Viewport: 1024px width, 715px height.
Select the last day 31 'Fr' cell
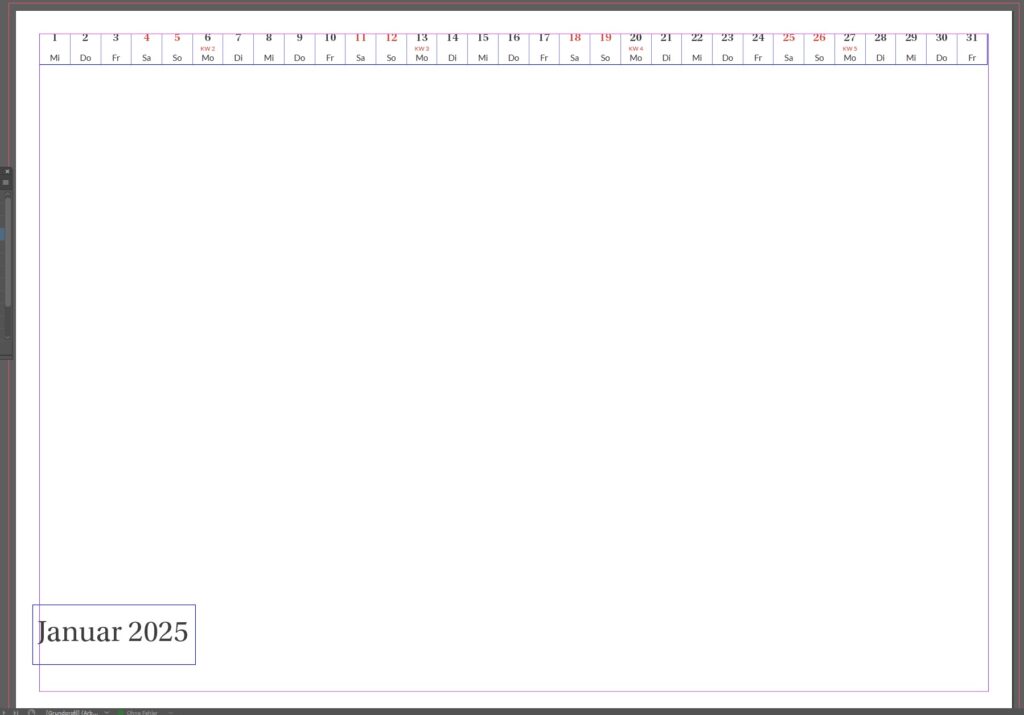point(972,49)
